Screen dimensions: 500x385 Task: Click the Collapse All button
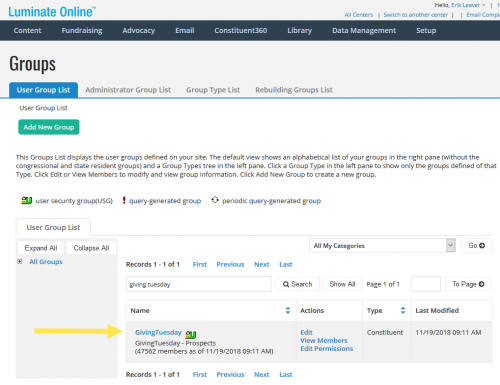click(91, 248)
